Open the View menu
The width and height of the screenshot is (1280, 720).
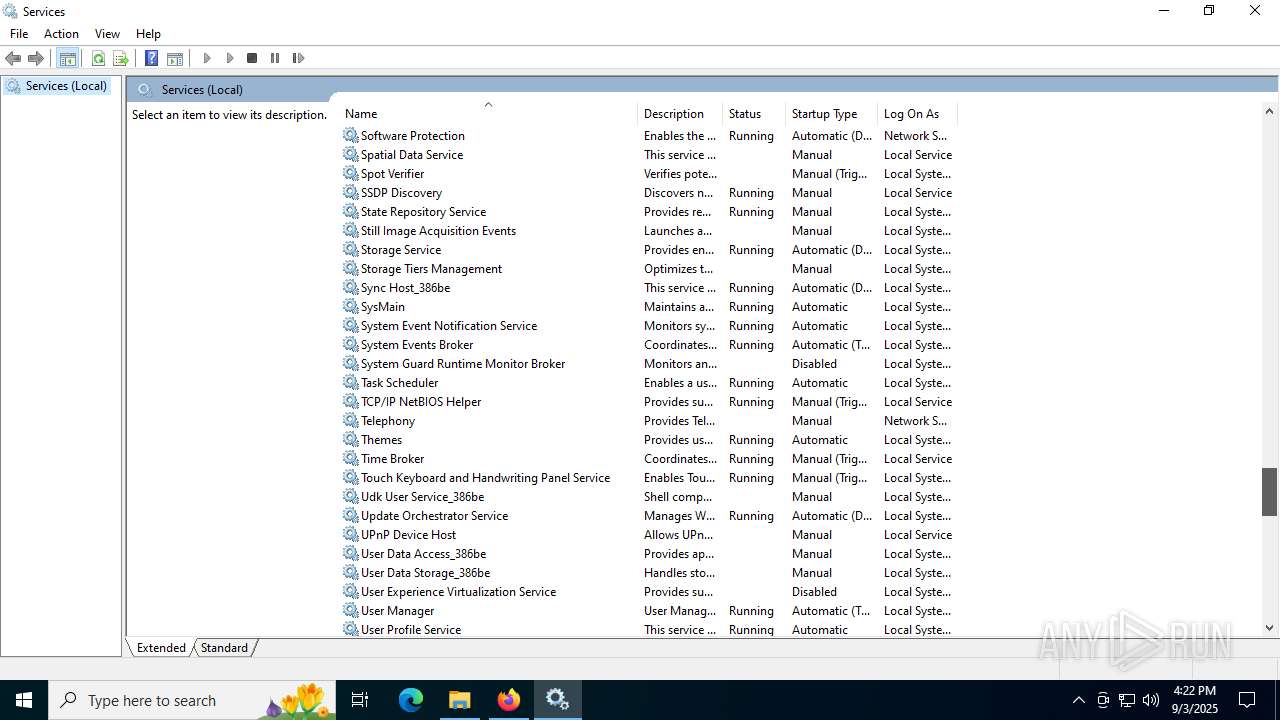(107, 34)
